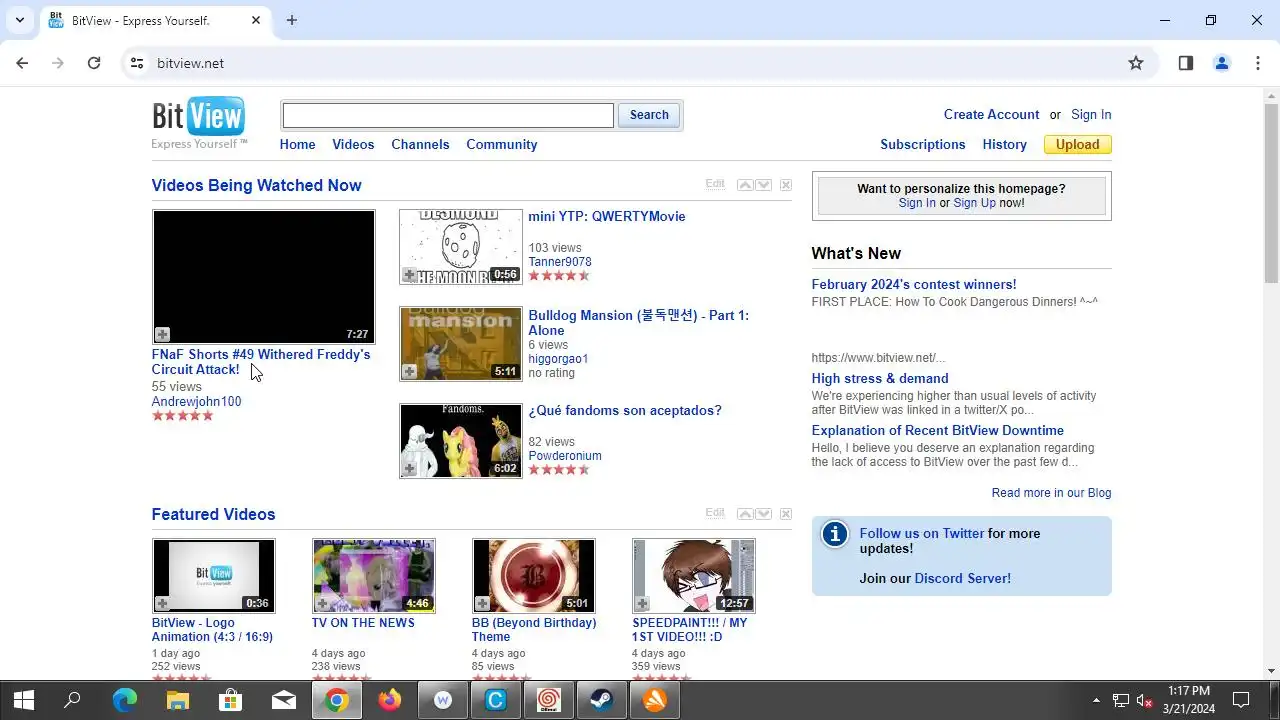Visit Tanner9078 channel
Viewport: 1280px width, 720px height.
point(560,262)
